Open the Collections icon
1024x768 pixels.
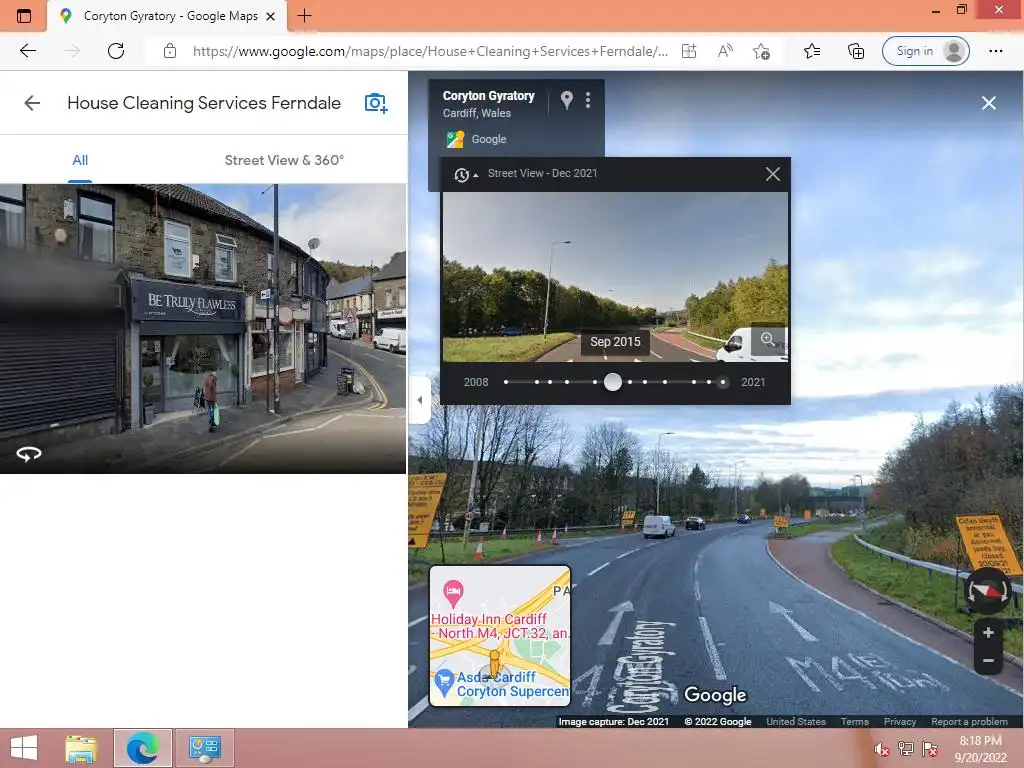click(x=856, y=51)
